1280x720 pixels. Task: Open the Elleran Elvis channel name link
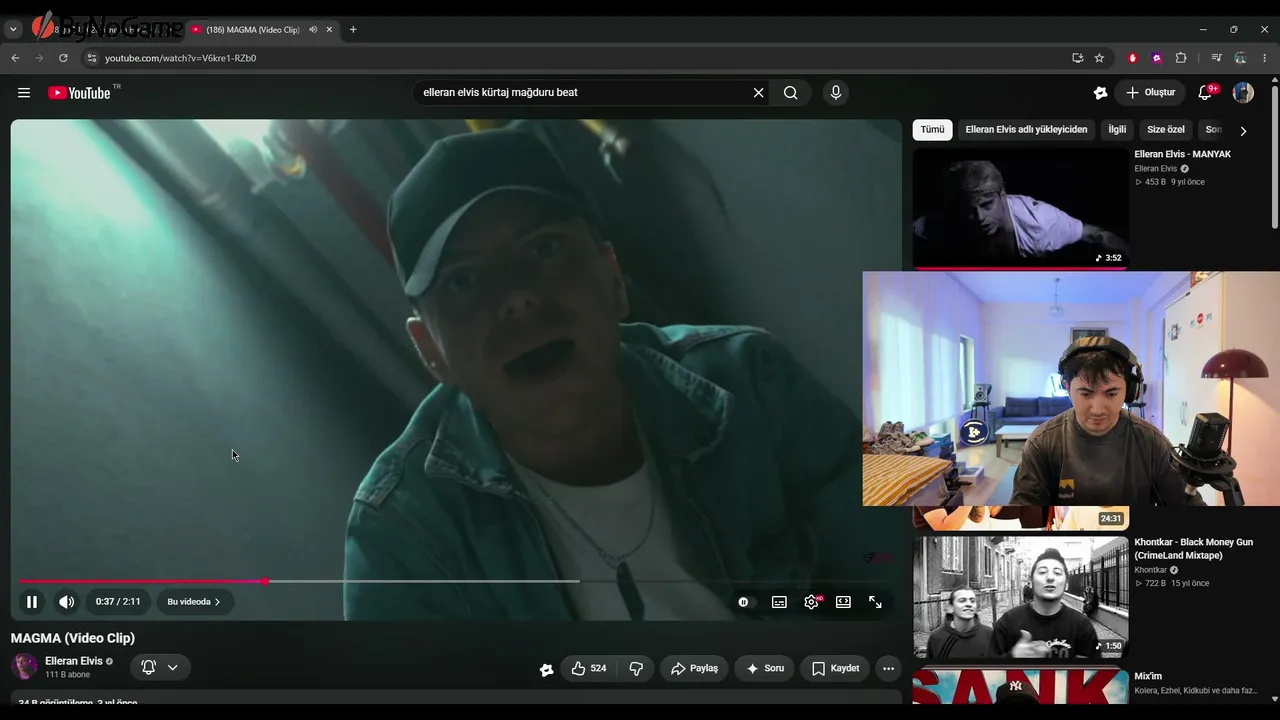click(73, 661)
